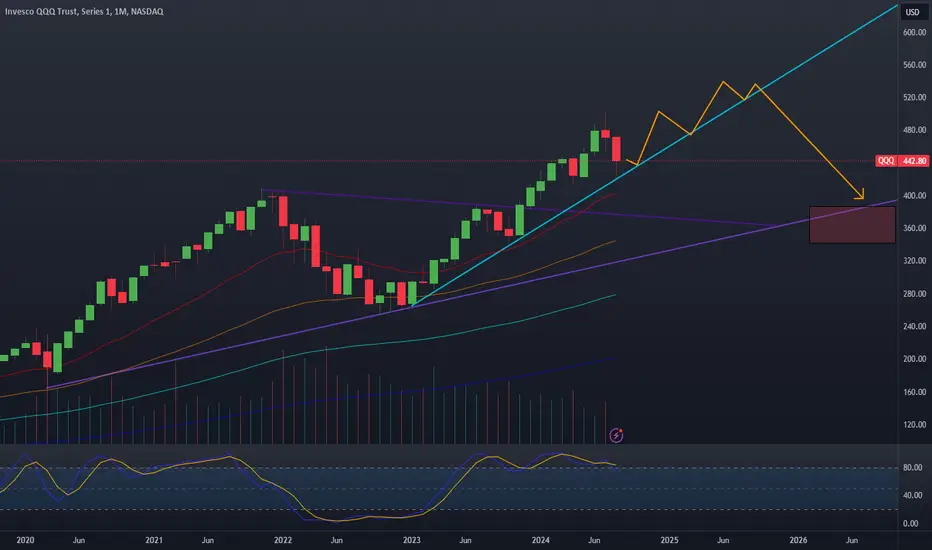Click the 600.00 price axis label

pyautogui.click(x=914, y=32)
